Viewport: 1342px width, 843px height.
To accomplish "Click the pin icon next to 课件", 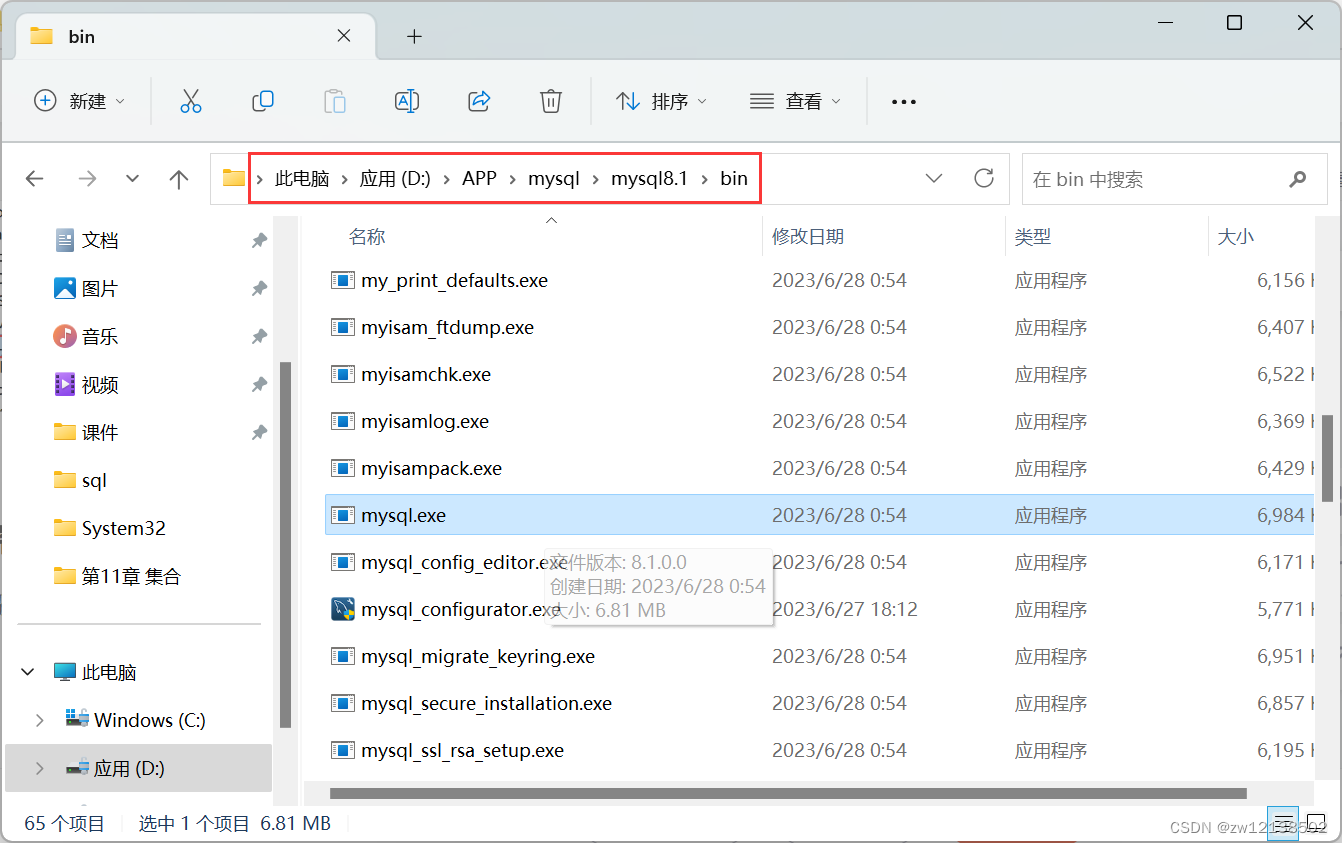I will coord(259,432).
